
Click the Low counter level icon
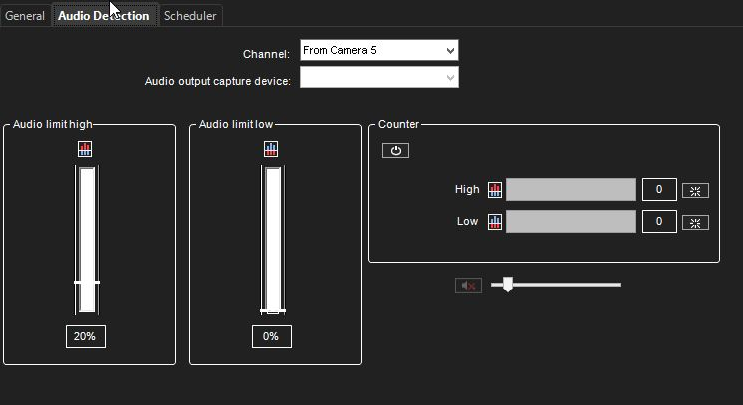(x=494, y=222)
